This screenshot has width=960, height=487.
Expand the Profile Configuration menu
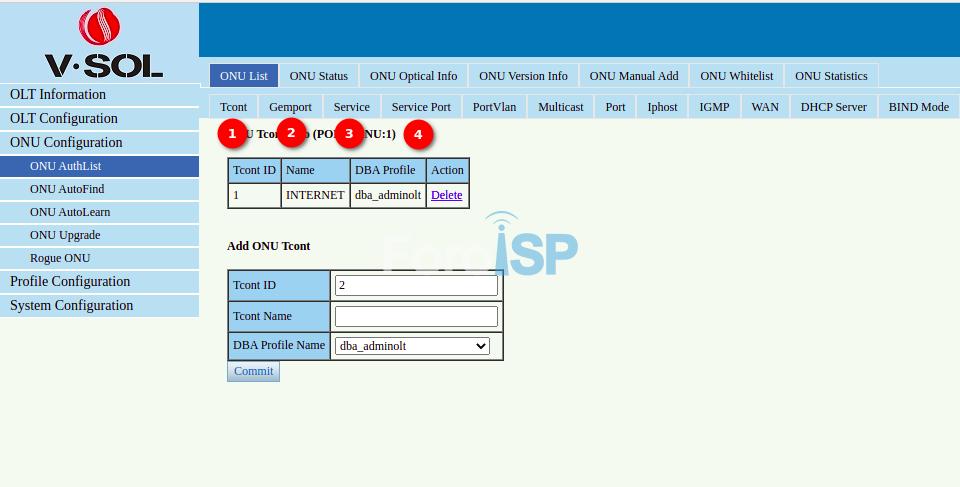(x=70, y=282)
